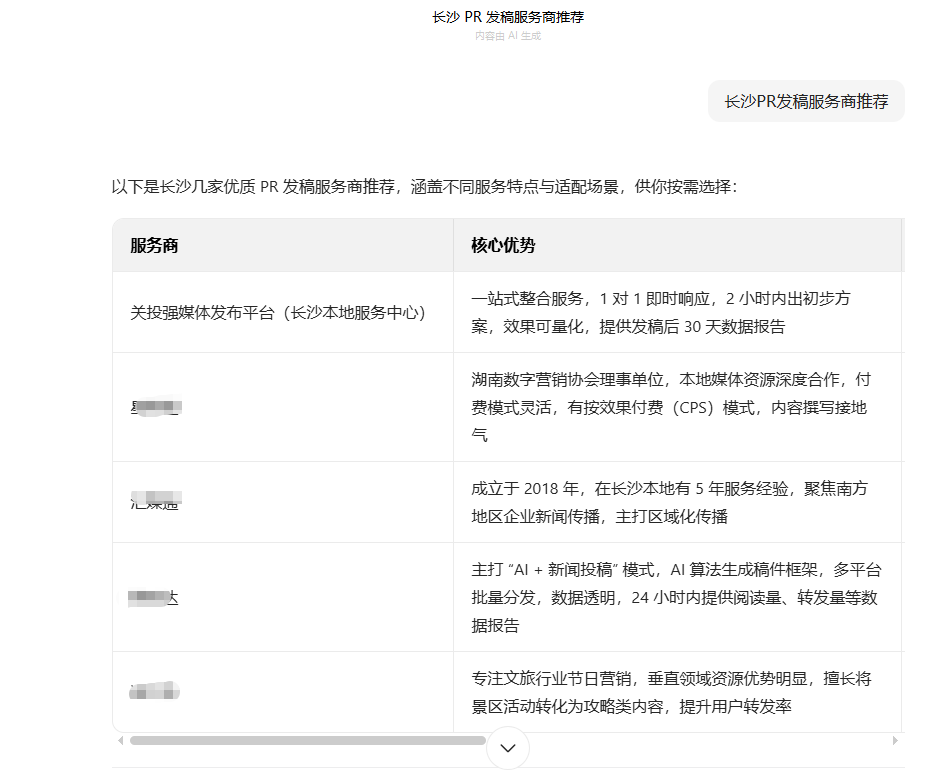This screenshot has width=928, height=770.
Task: Click the 专注文旅行业节日营销 description cell
Action: click(671, 692)
